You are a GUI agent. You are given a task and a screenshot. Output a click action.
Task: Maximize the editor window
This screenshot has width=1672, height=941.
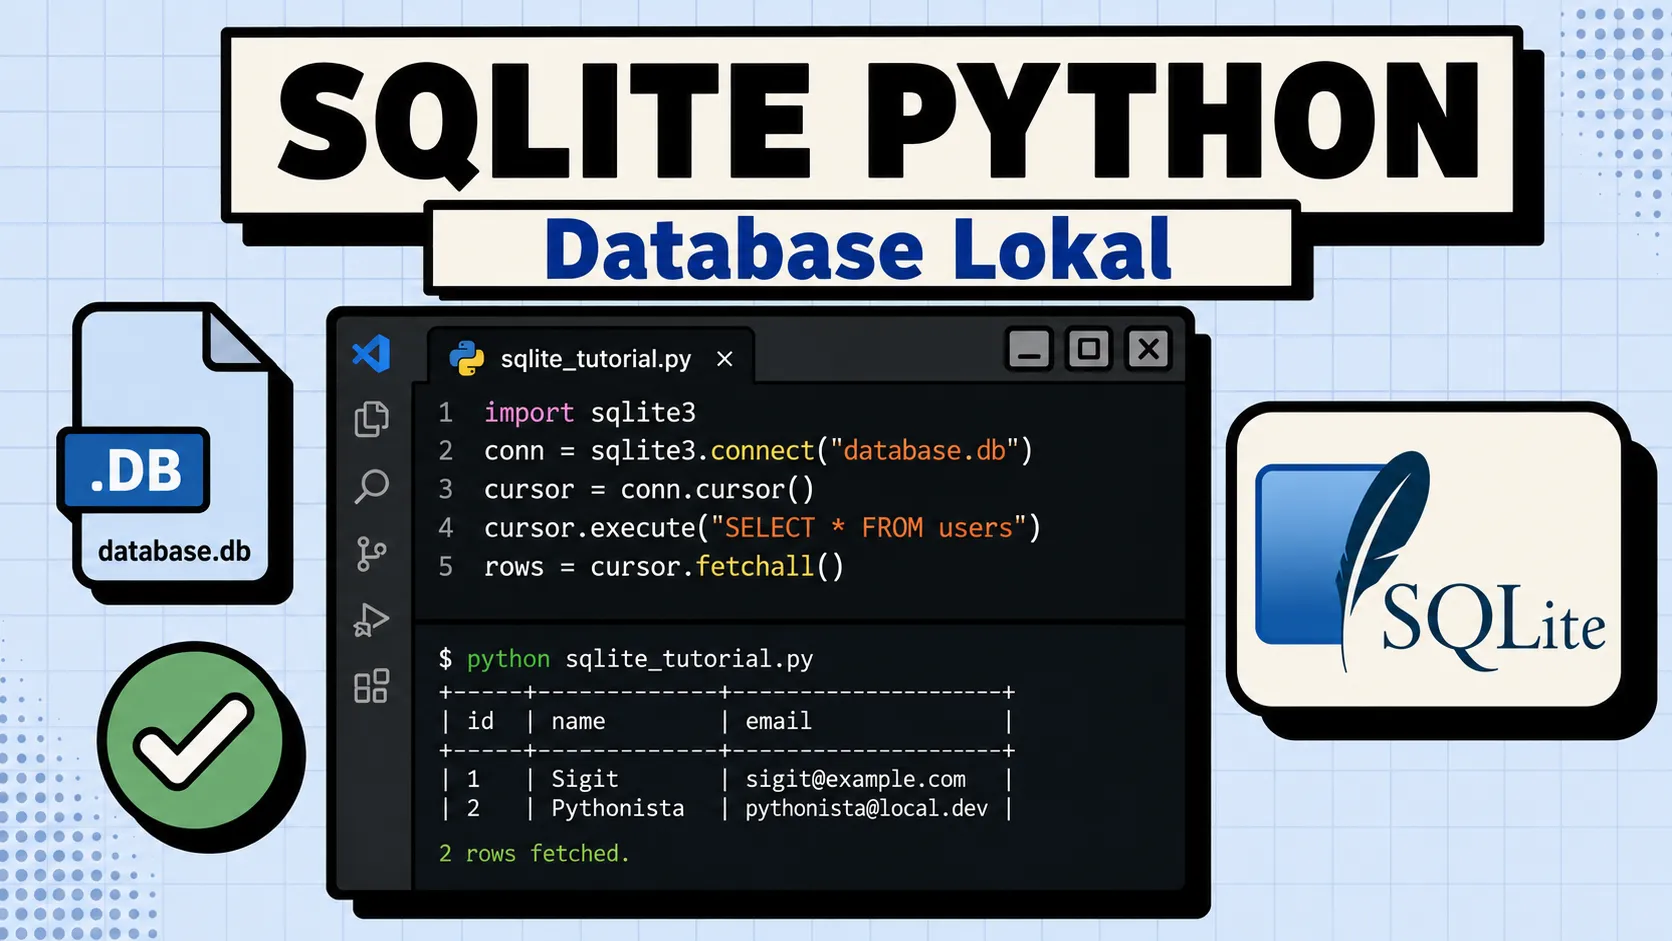click(x=1089, y=349)
